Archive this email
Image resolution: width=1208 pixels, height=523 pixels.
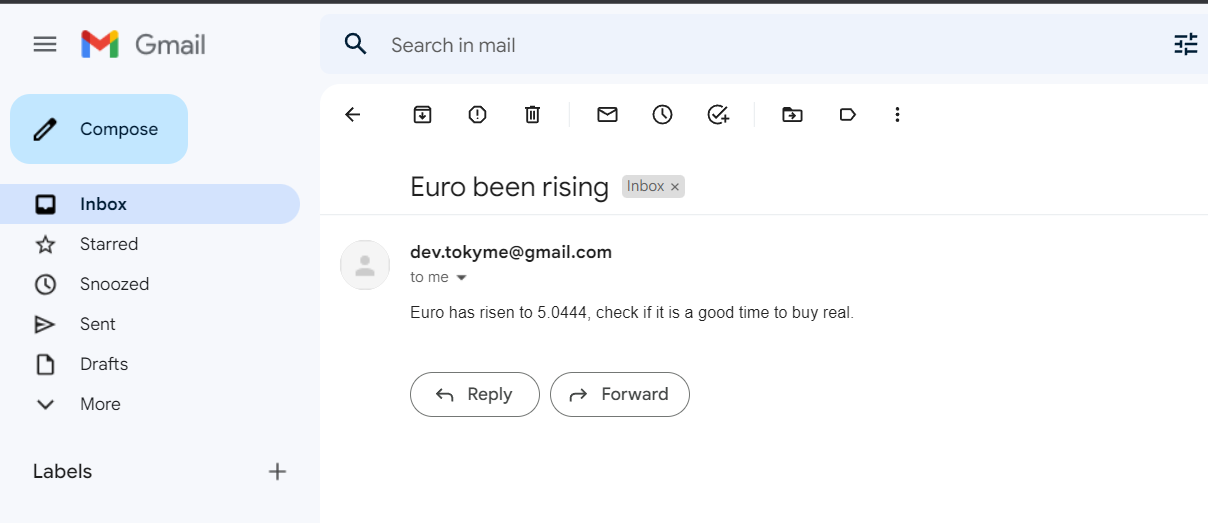[x=422, y=114]
